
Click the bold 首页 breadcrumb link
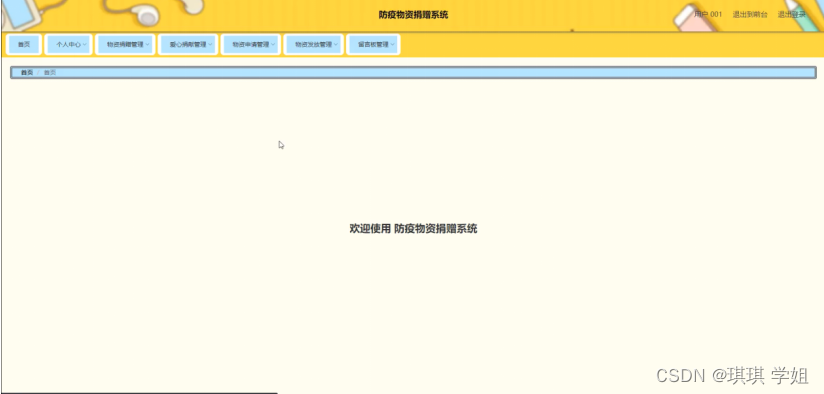[x=27, y=72]
